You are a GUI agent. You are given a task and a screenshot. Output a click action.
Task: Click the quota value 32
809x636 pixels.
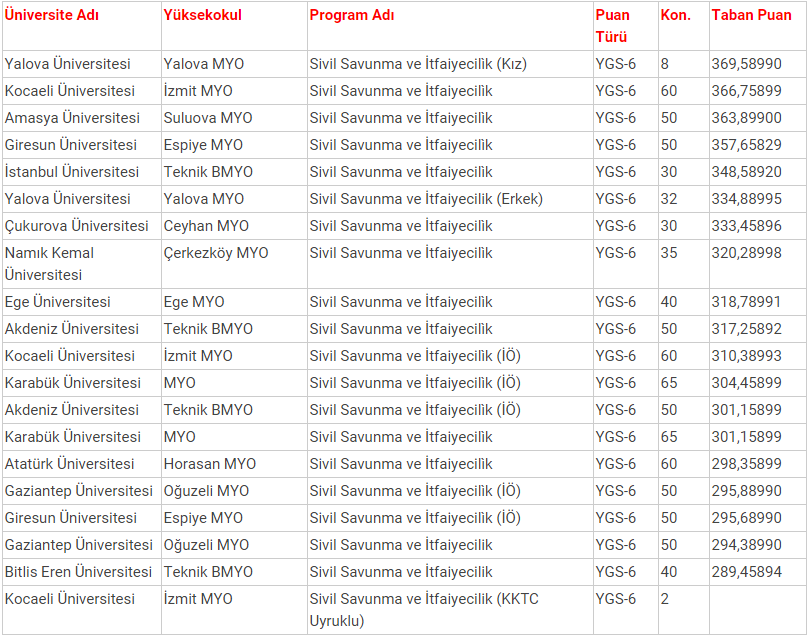pos(669,199)
